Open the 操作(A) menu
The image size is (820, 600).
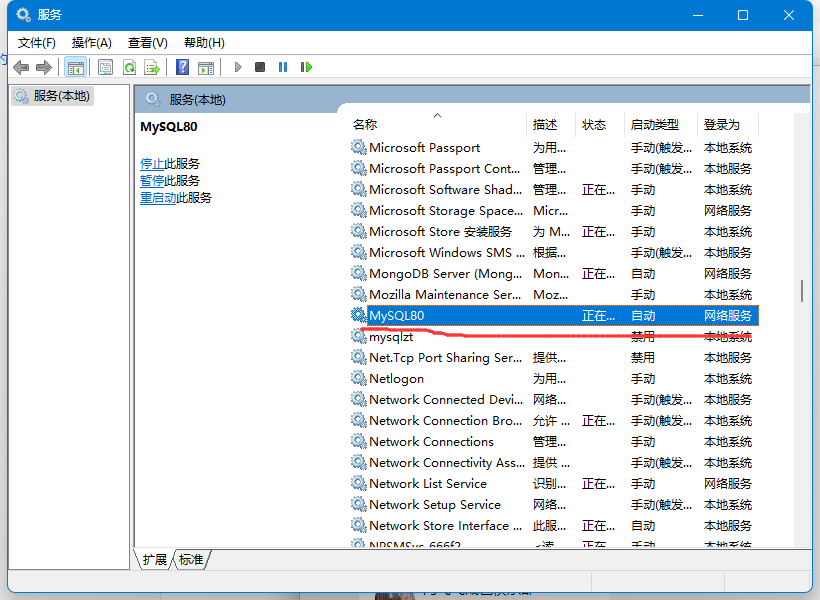pos(92,42)
